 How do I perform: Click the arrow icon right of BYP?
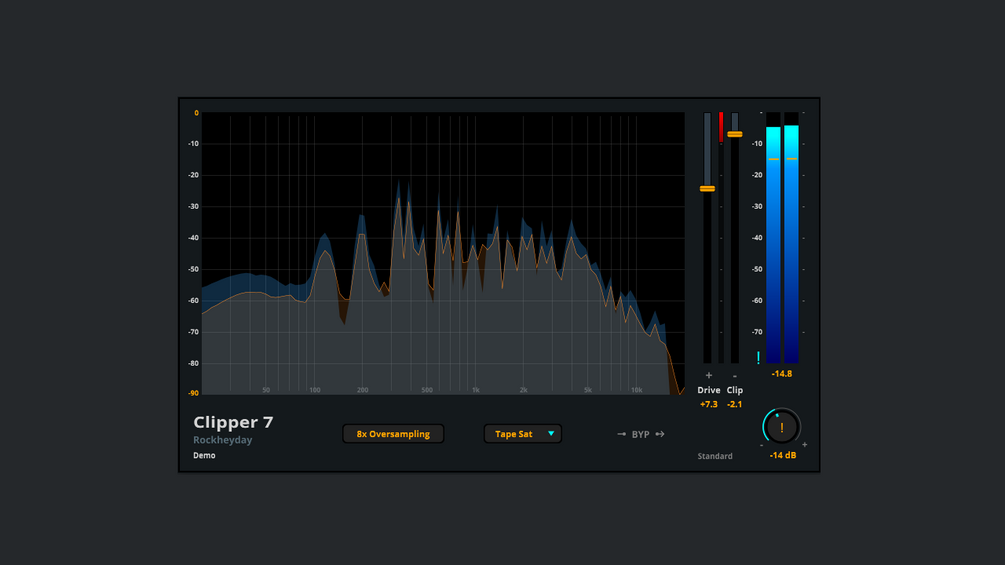(x=660, y=434)
